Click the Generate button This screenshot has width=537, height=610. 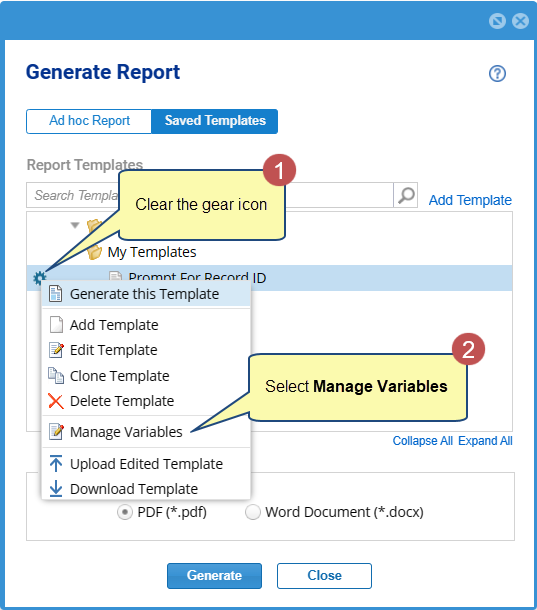click(214, 575)
